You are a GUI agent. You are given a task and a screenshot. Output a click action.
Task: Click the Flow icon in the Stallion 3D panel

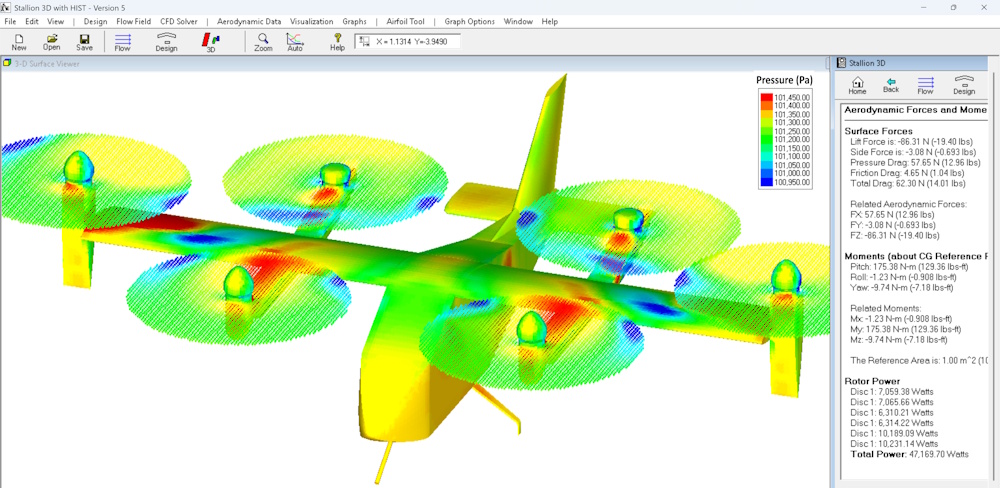point(925,85)
